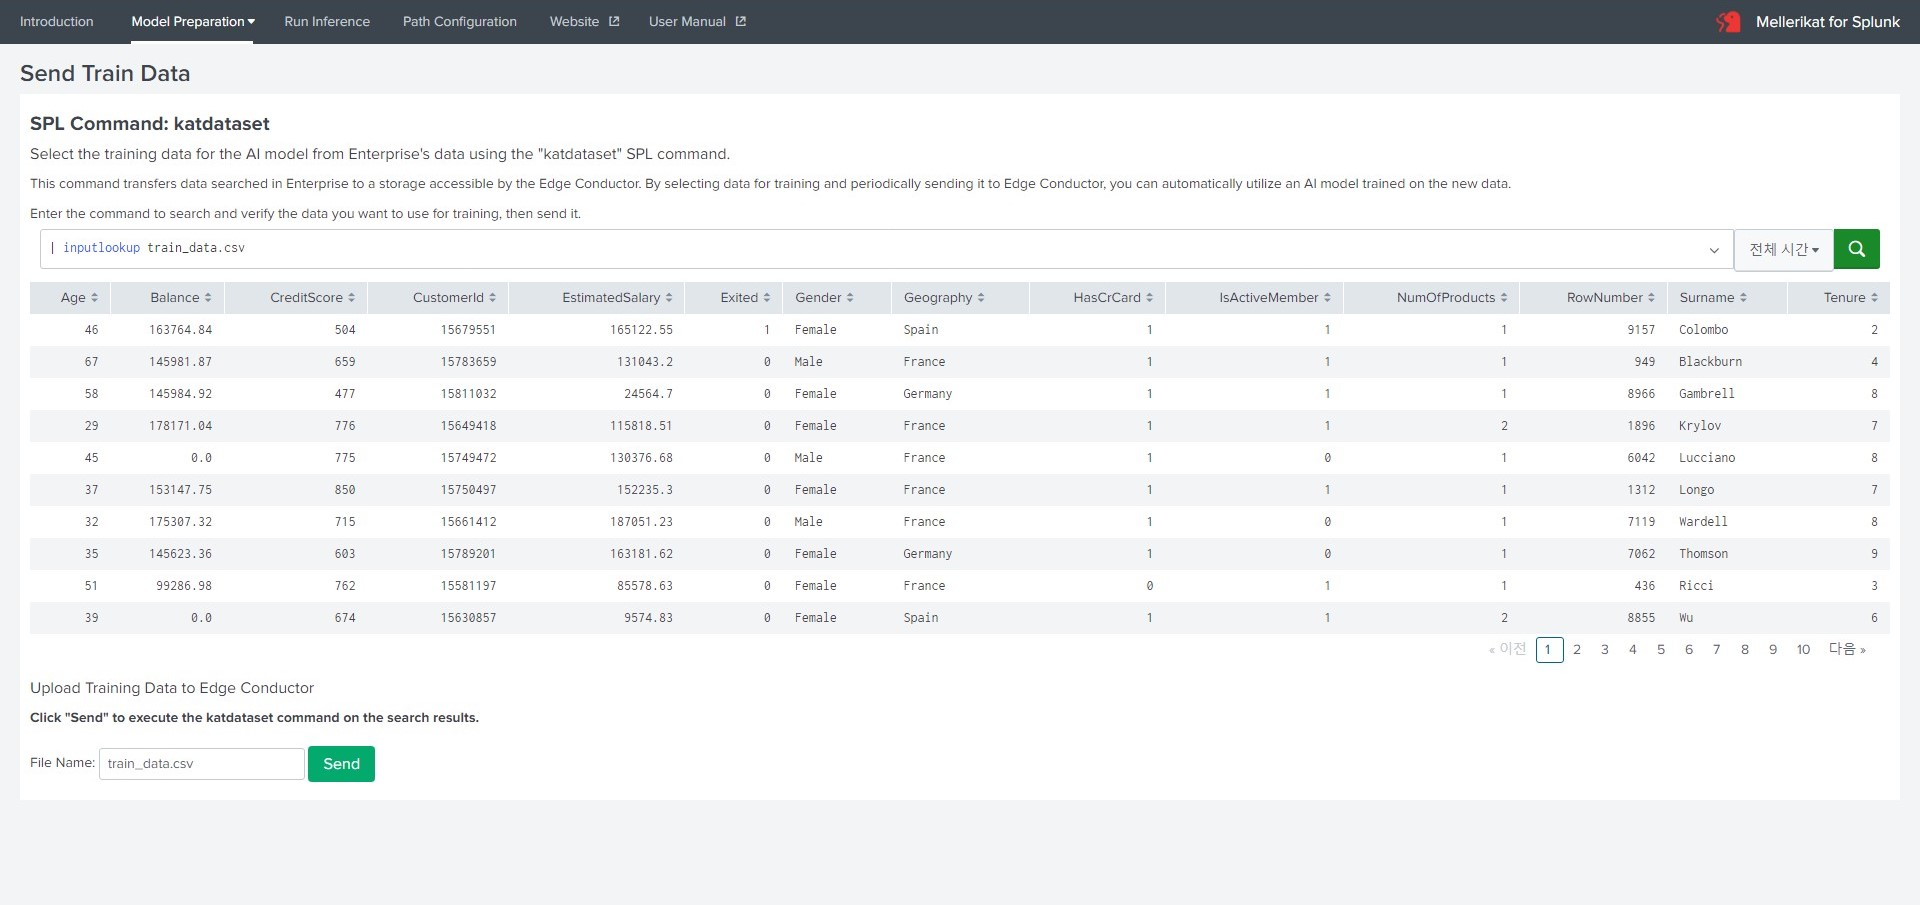Sort by EstimatedSalary sort icon
This screenshot has width=1920, height=905.
[x=669, y=298]
